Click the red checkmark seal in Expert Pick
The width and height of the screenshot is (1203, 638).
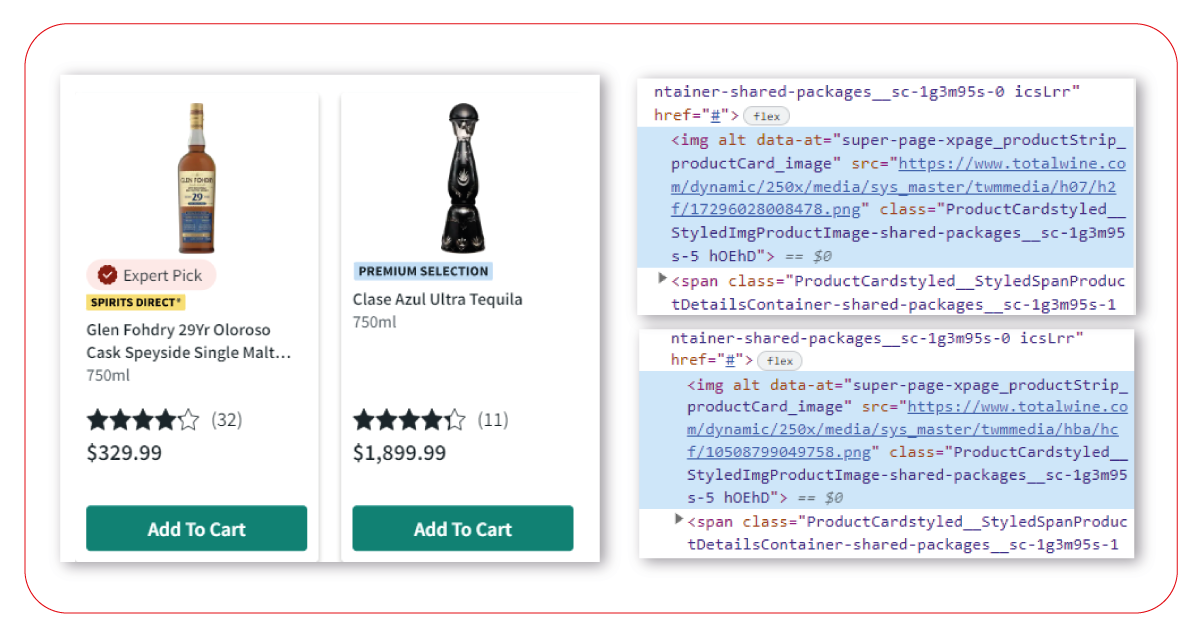107,275
